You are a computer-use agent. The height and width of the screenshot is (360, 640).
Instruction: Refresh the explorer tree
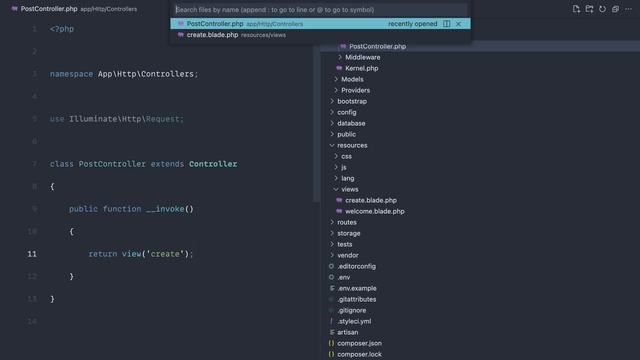[x=602, y=9]
